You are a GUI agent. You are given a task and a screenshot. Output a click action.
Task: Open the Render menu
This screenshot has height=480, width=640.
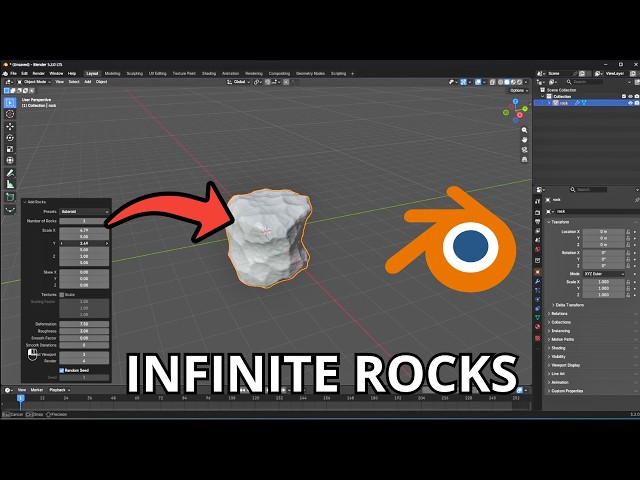pyautogui.click(x=38, y=73)
